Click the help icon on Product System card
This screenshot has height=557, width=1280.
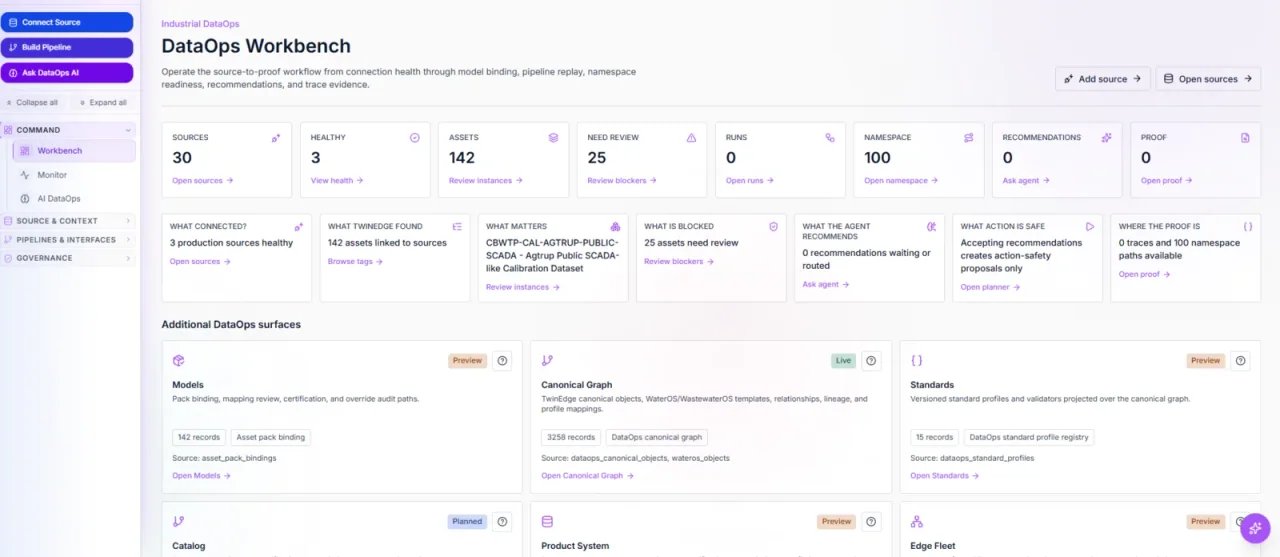pyautogui.click(x=871, y=522)
